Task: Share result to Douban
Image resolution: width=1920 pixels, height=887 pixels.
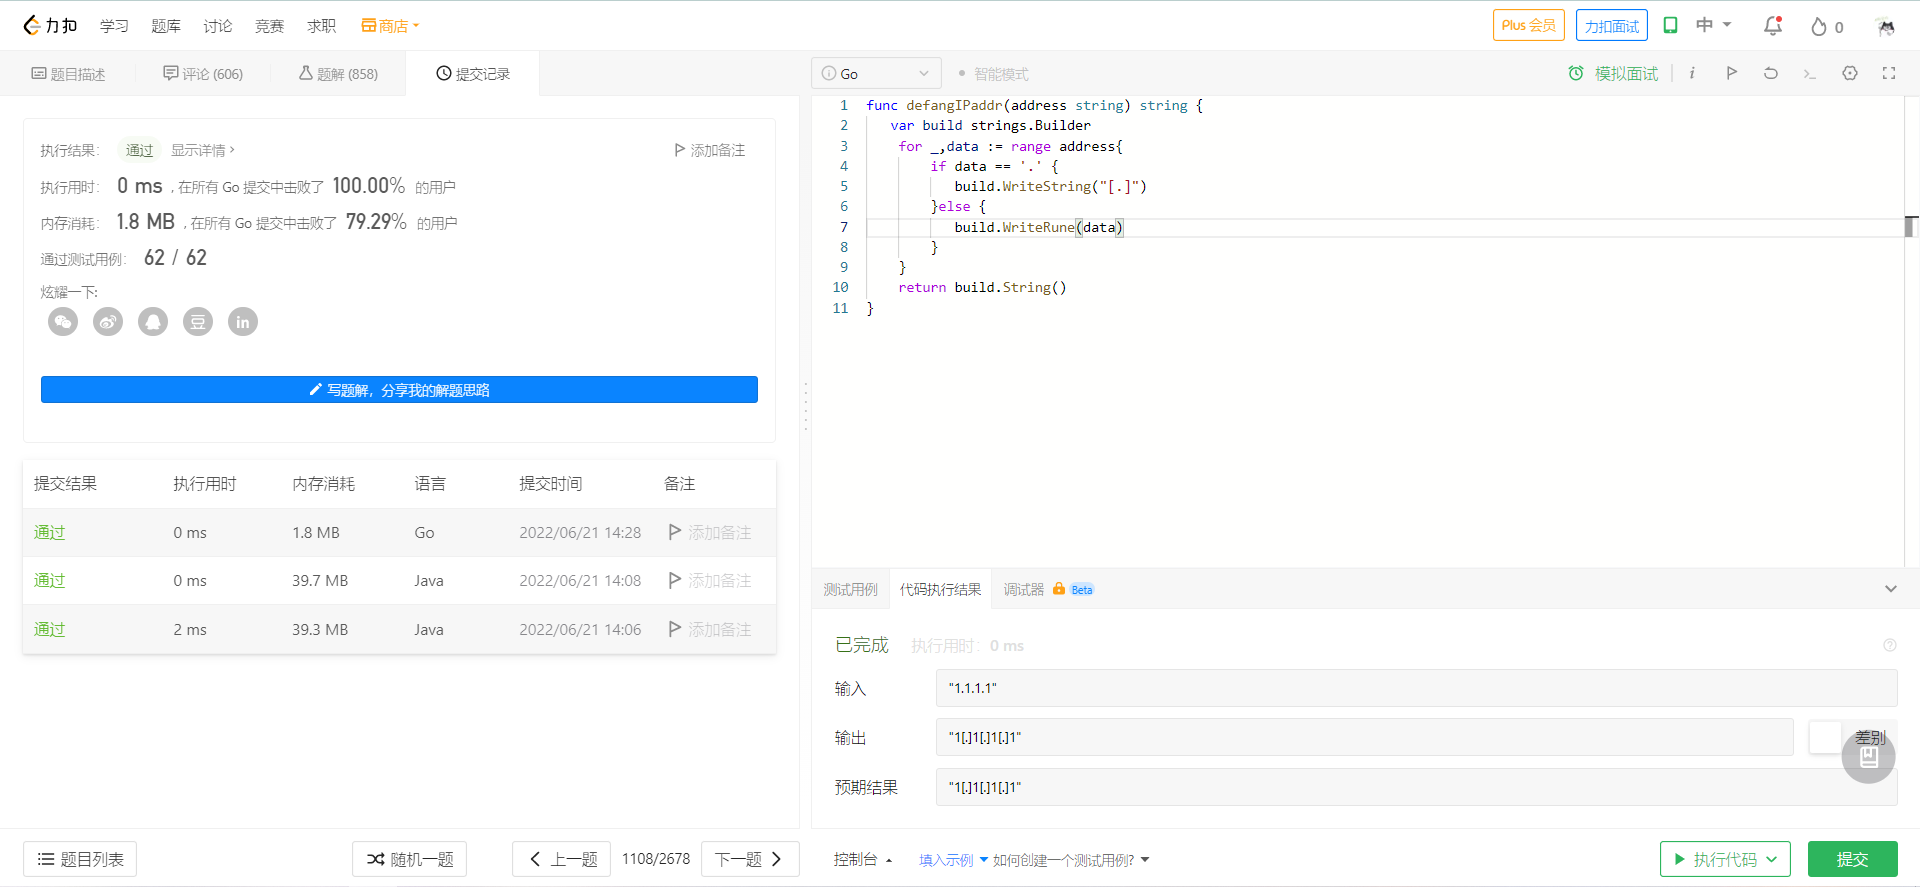Action: (x=198, y=322)
